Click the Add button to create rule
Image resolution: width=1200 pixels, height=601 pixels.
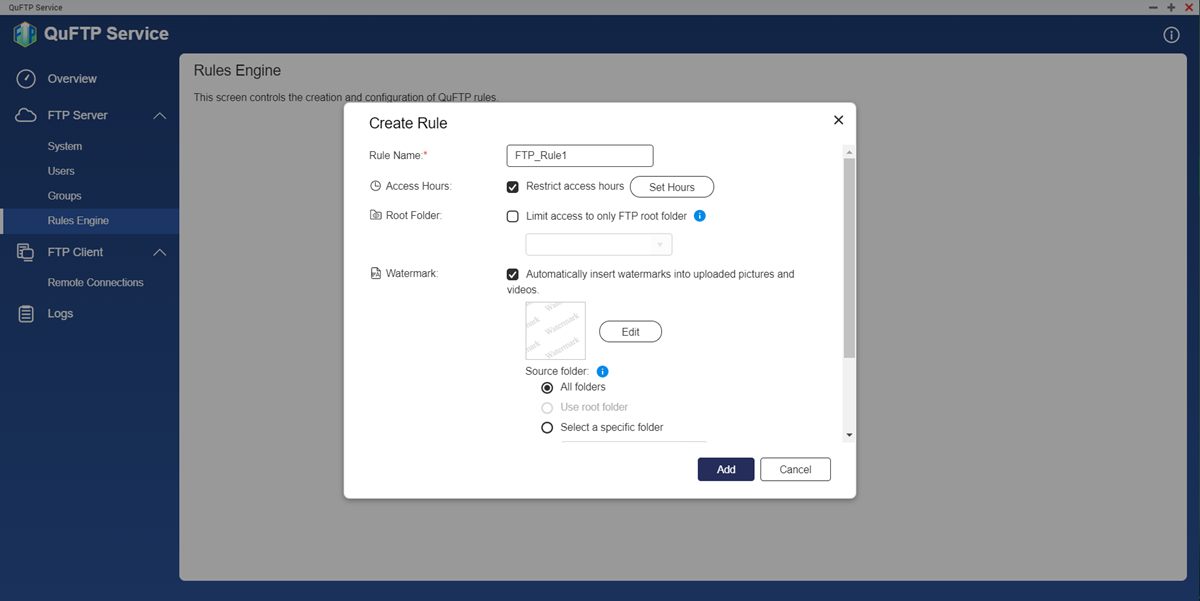point(725,470)
